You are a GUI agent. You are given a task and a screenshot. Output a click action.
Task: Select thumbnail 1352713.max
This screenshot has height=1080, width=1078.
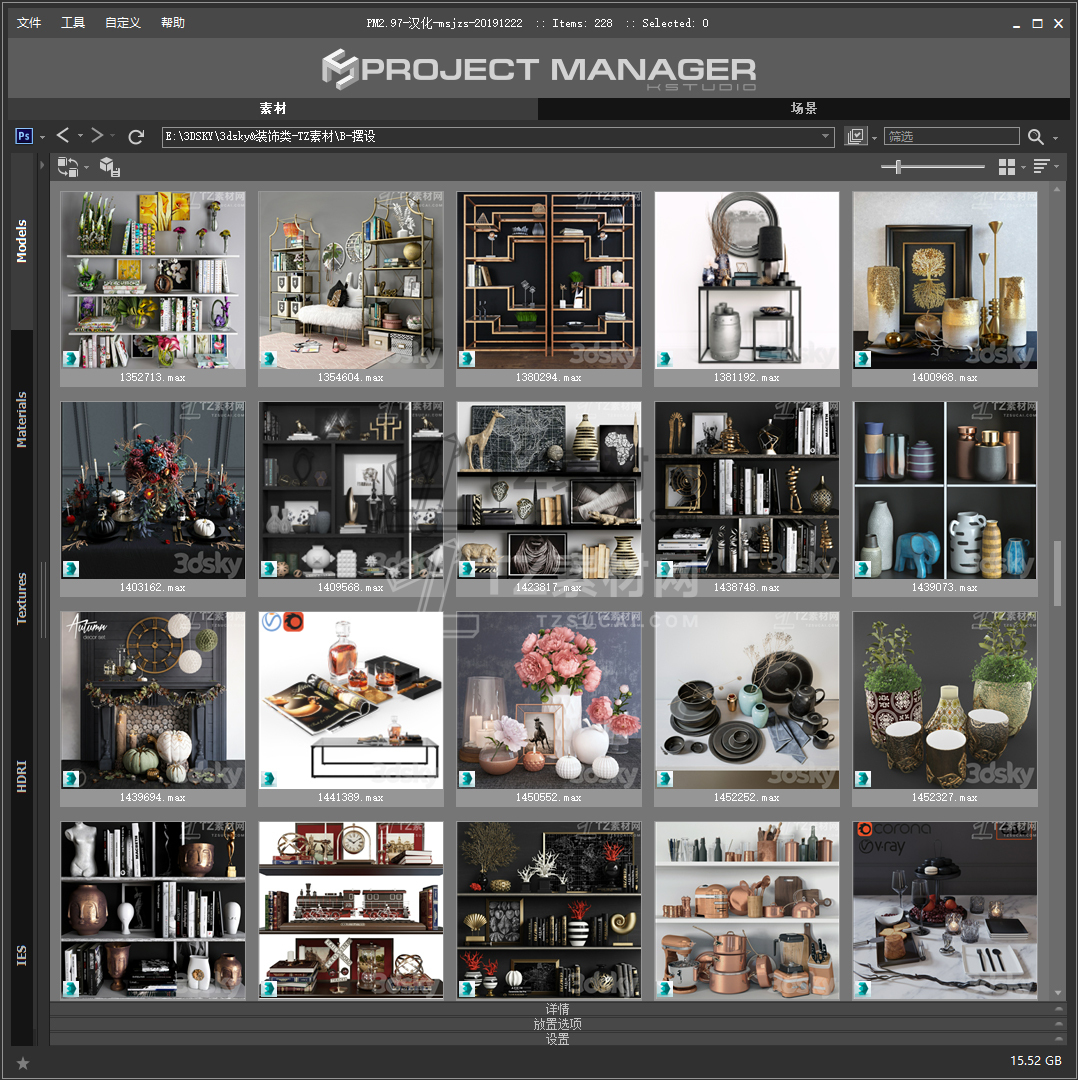[153, 288]
